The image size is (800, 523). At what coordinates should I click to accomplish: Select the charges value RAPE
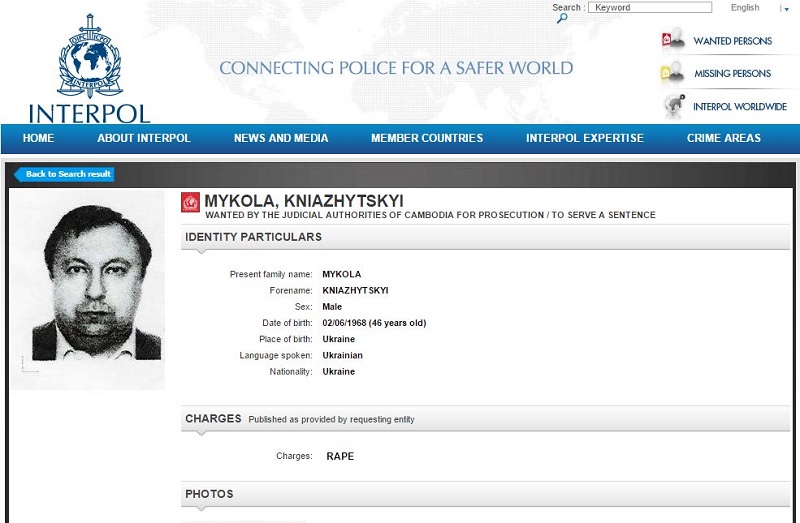(340, 456)
